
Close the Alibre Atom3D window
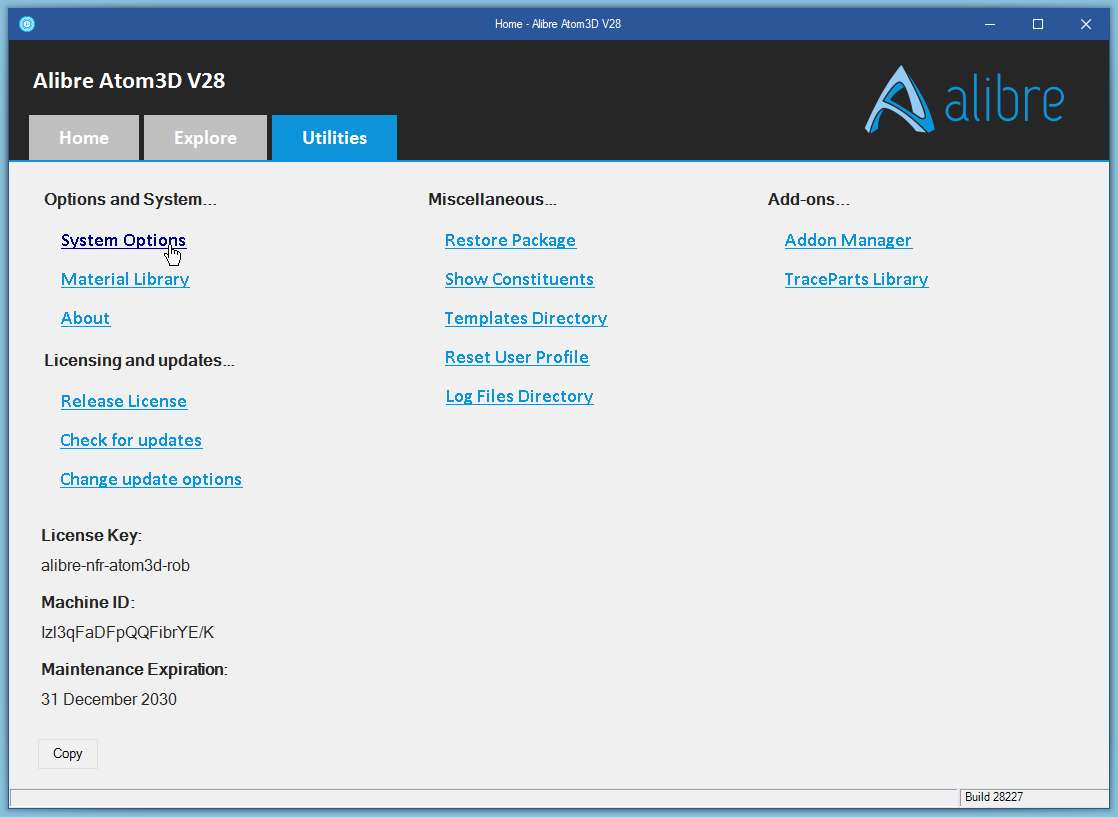coord(1086,24)
